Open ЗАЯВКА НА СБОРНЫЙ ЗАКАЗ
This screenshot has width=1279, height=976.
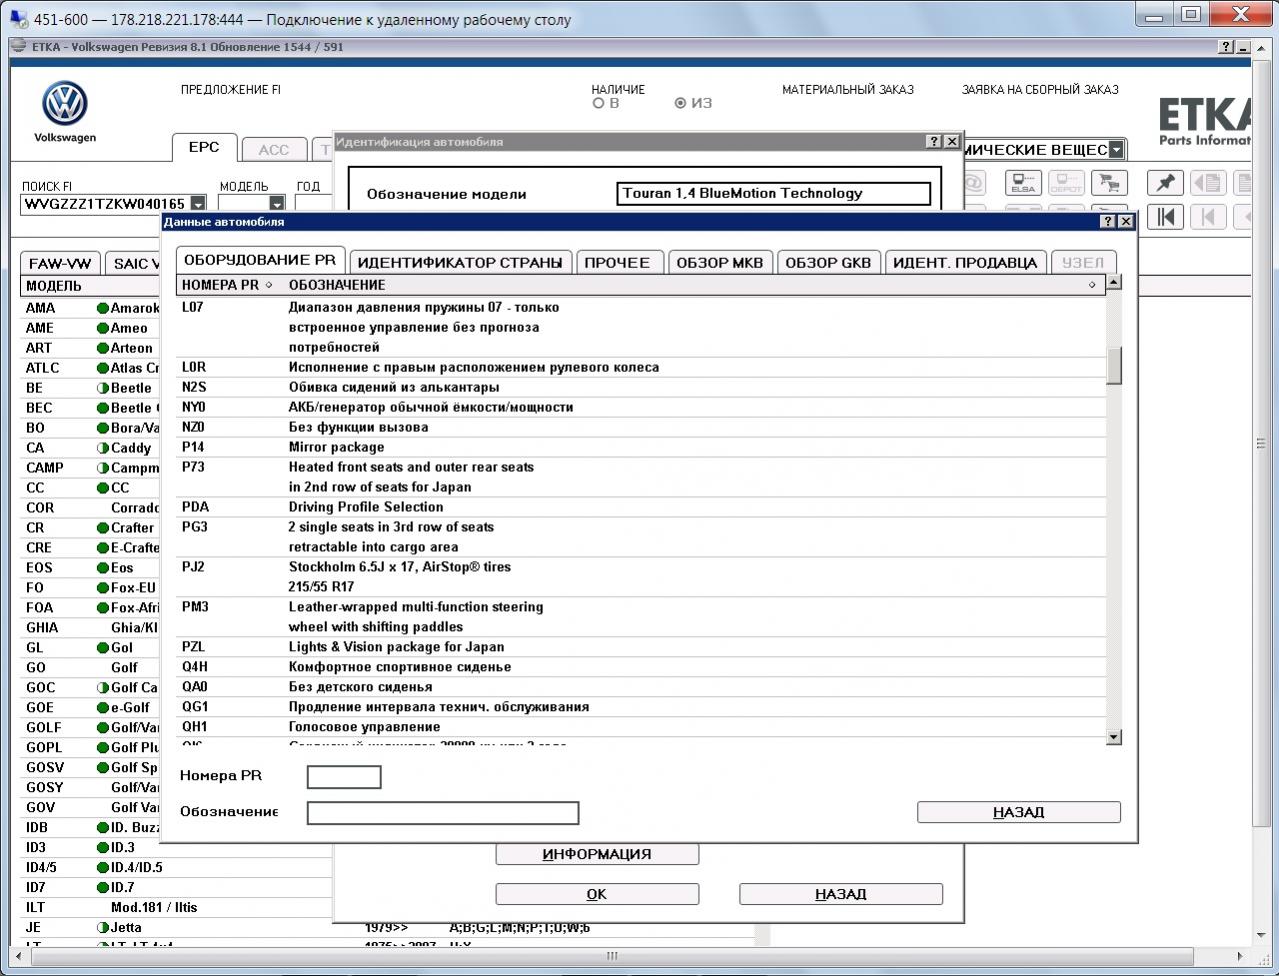[1040, 90]
